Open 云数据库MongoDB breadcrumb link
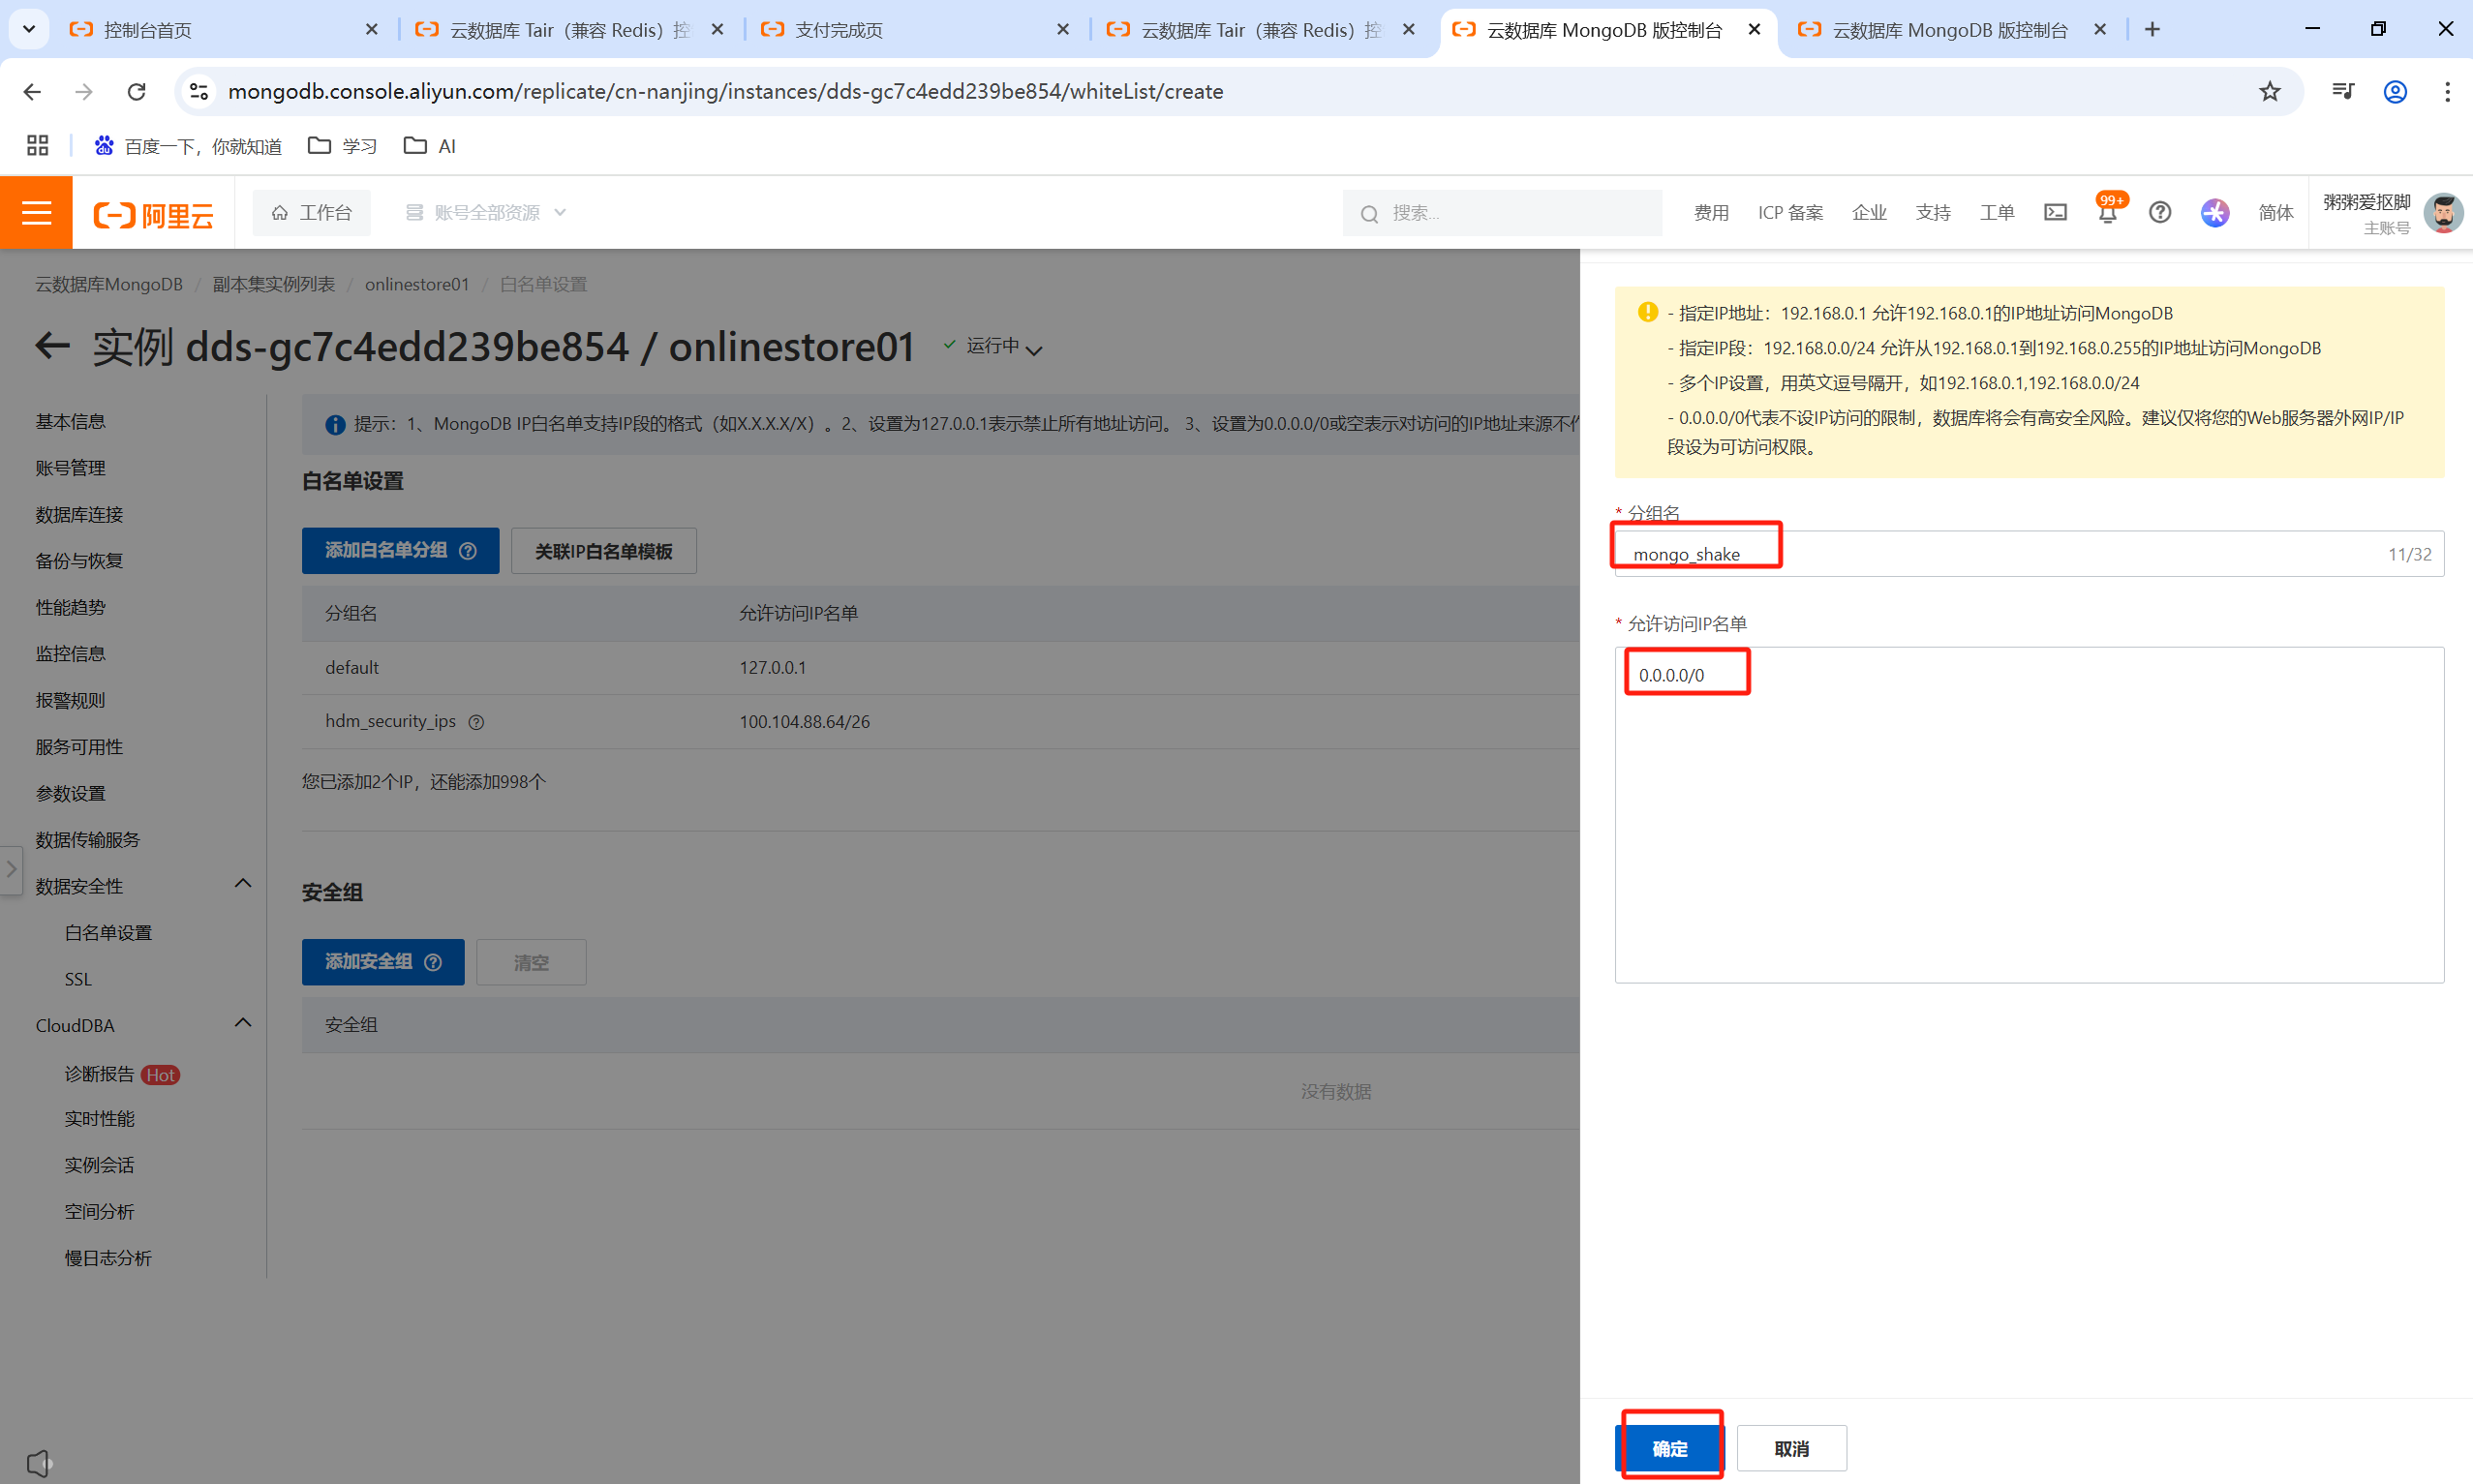The image size is (2473, 1484). click(x=109, y=284)
